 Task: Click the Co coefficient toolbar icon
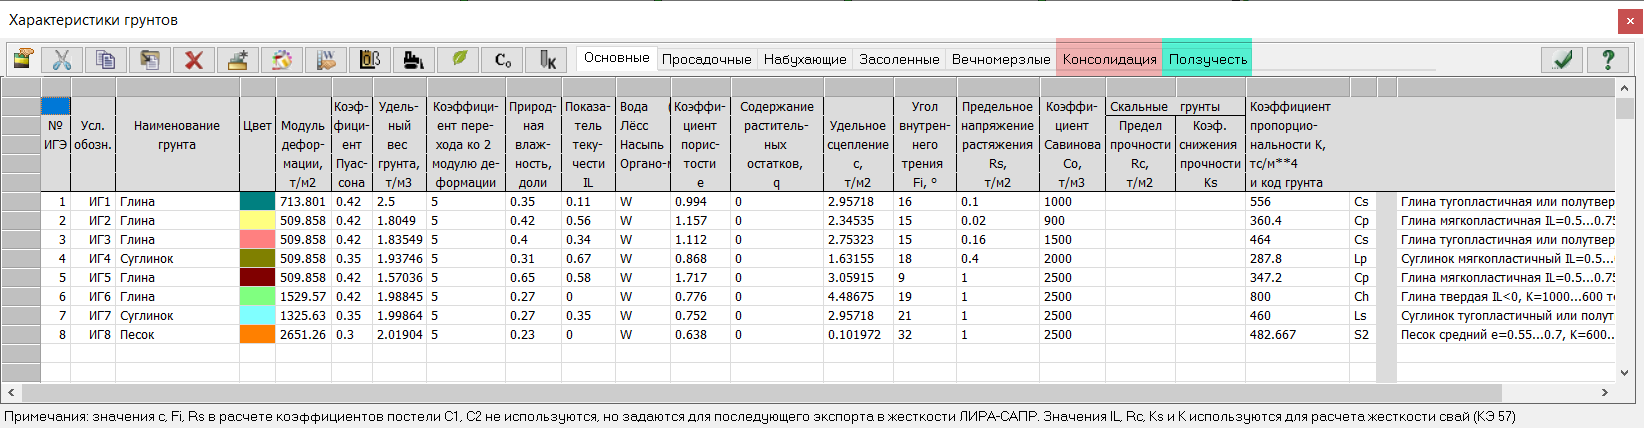pos(502,60)
